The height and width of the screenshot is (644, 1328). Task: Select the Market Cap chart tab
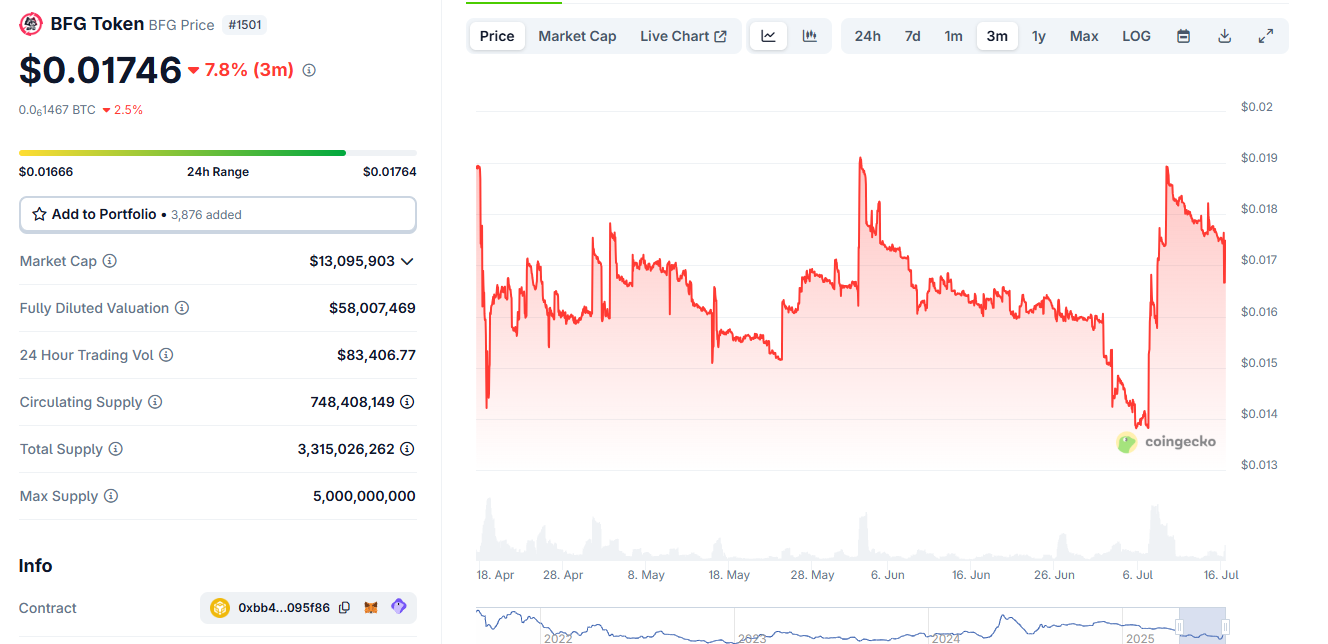click(x=577, y=36)
